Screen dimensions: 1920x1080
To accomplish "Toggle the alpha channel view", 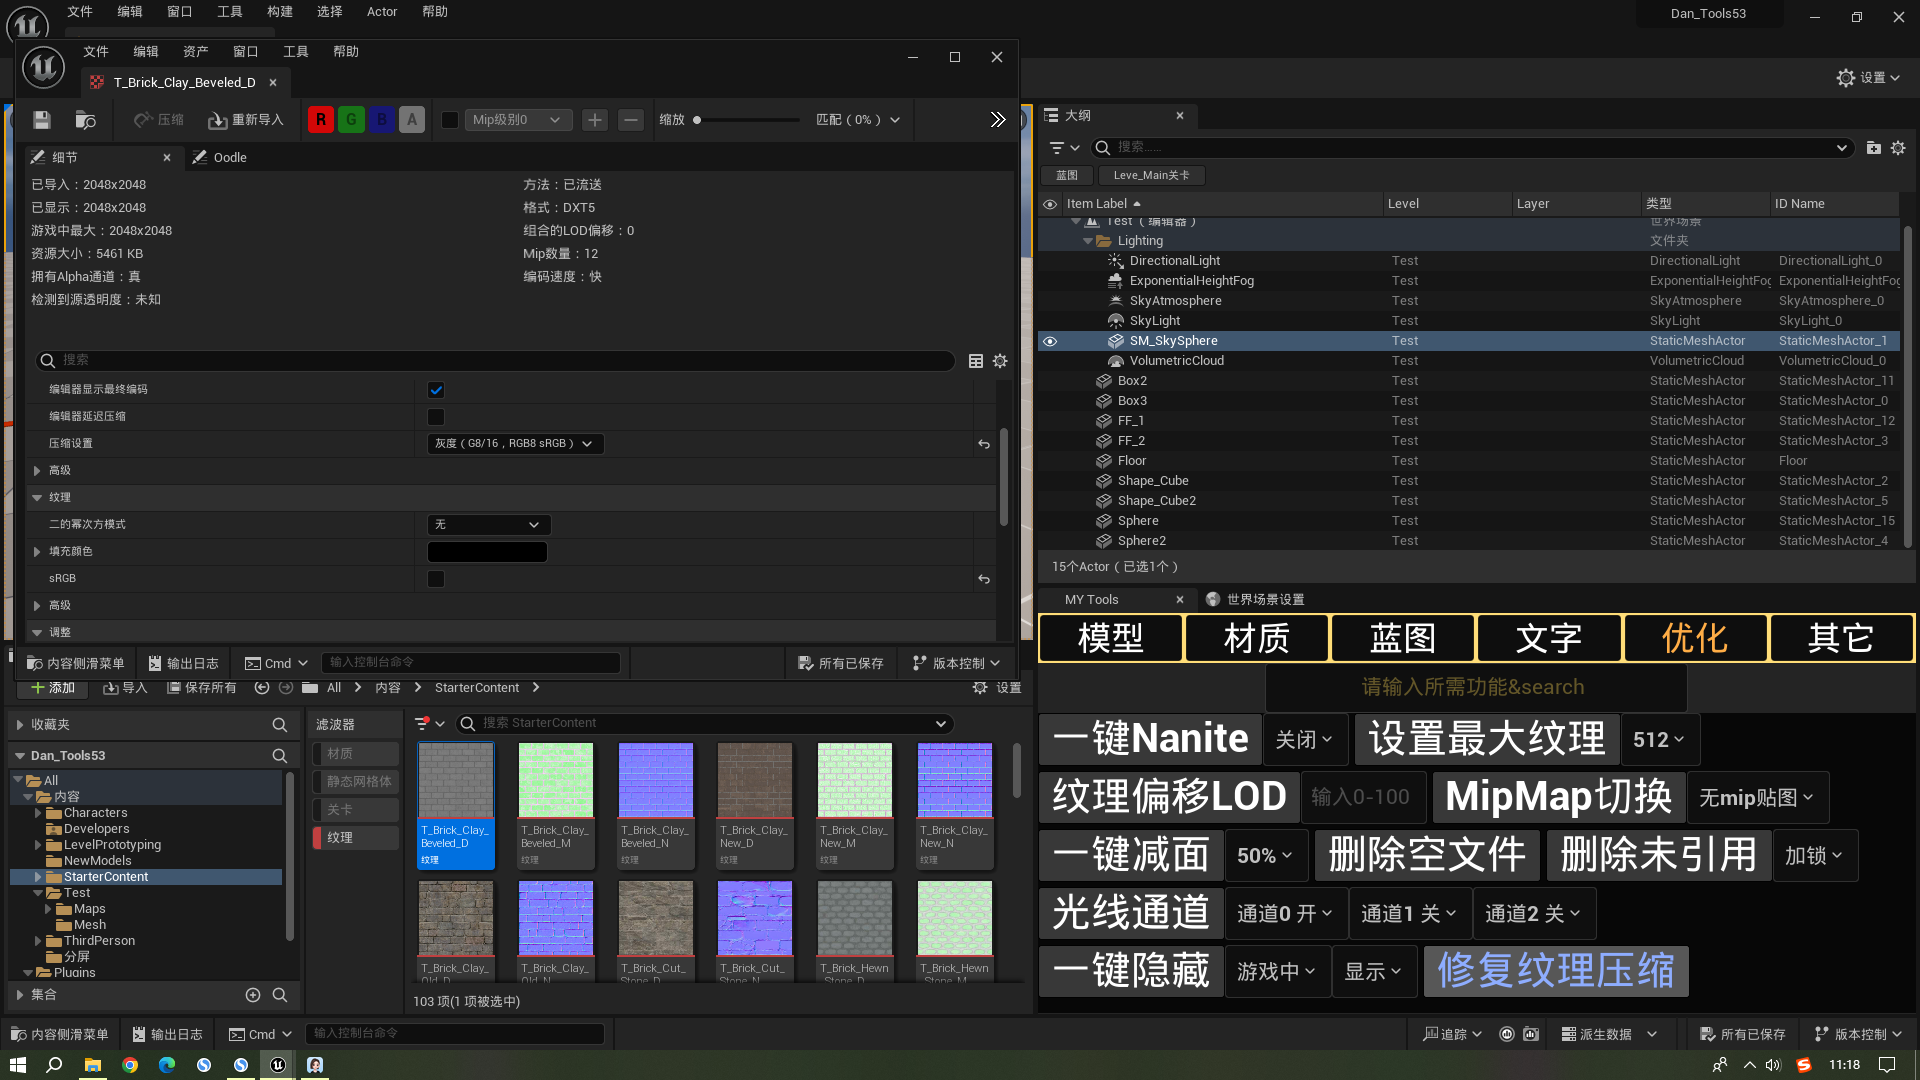I will click(412, 120).
